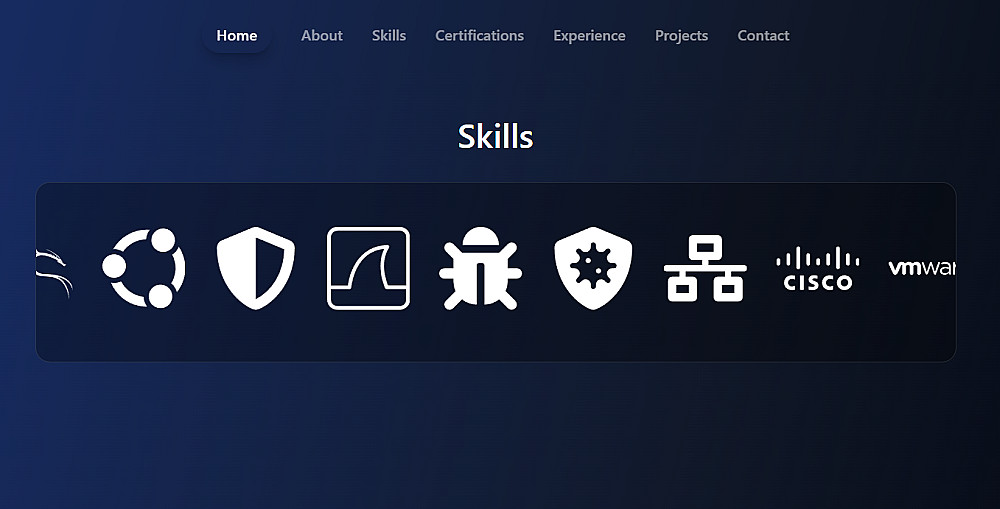Open the Certifications nav link
Screen dimensions: 1000x509
(480, 36)
